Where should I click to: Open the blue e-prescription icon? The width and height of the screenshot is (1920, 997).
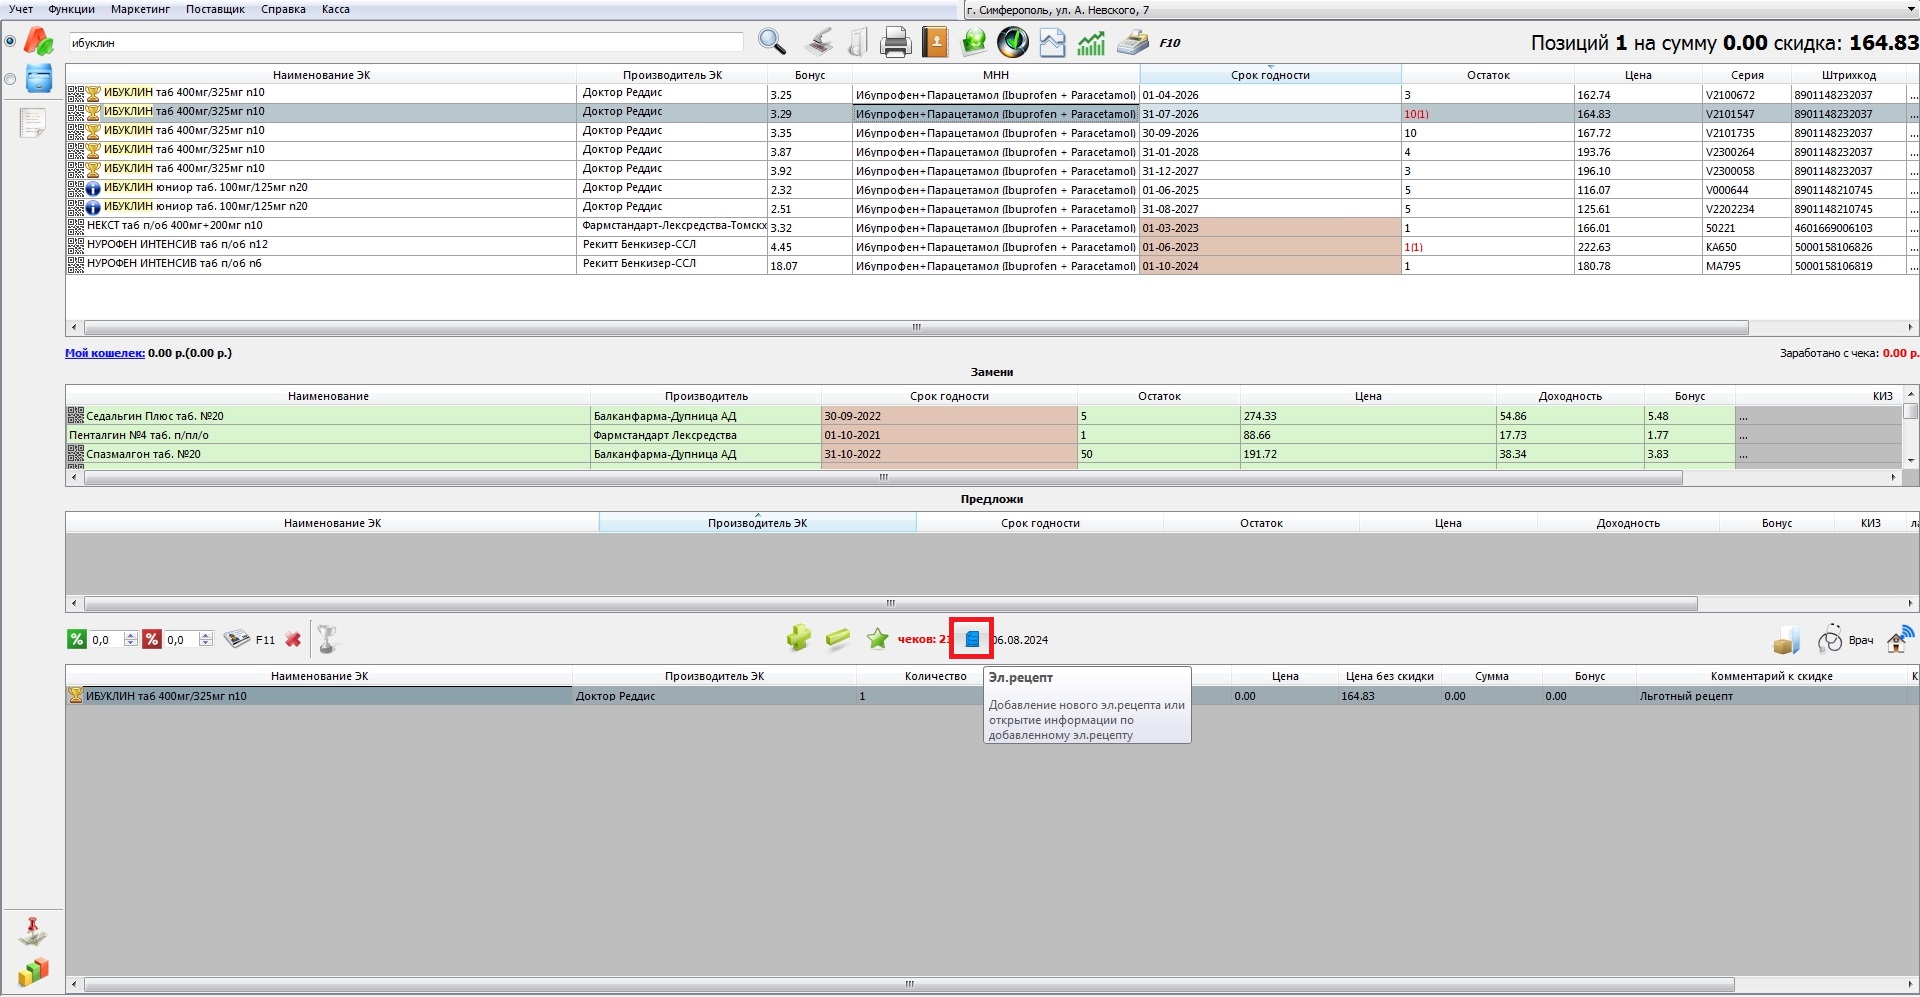[971, 639]
